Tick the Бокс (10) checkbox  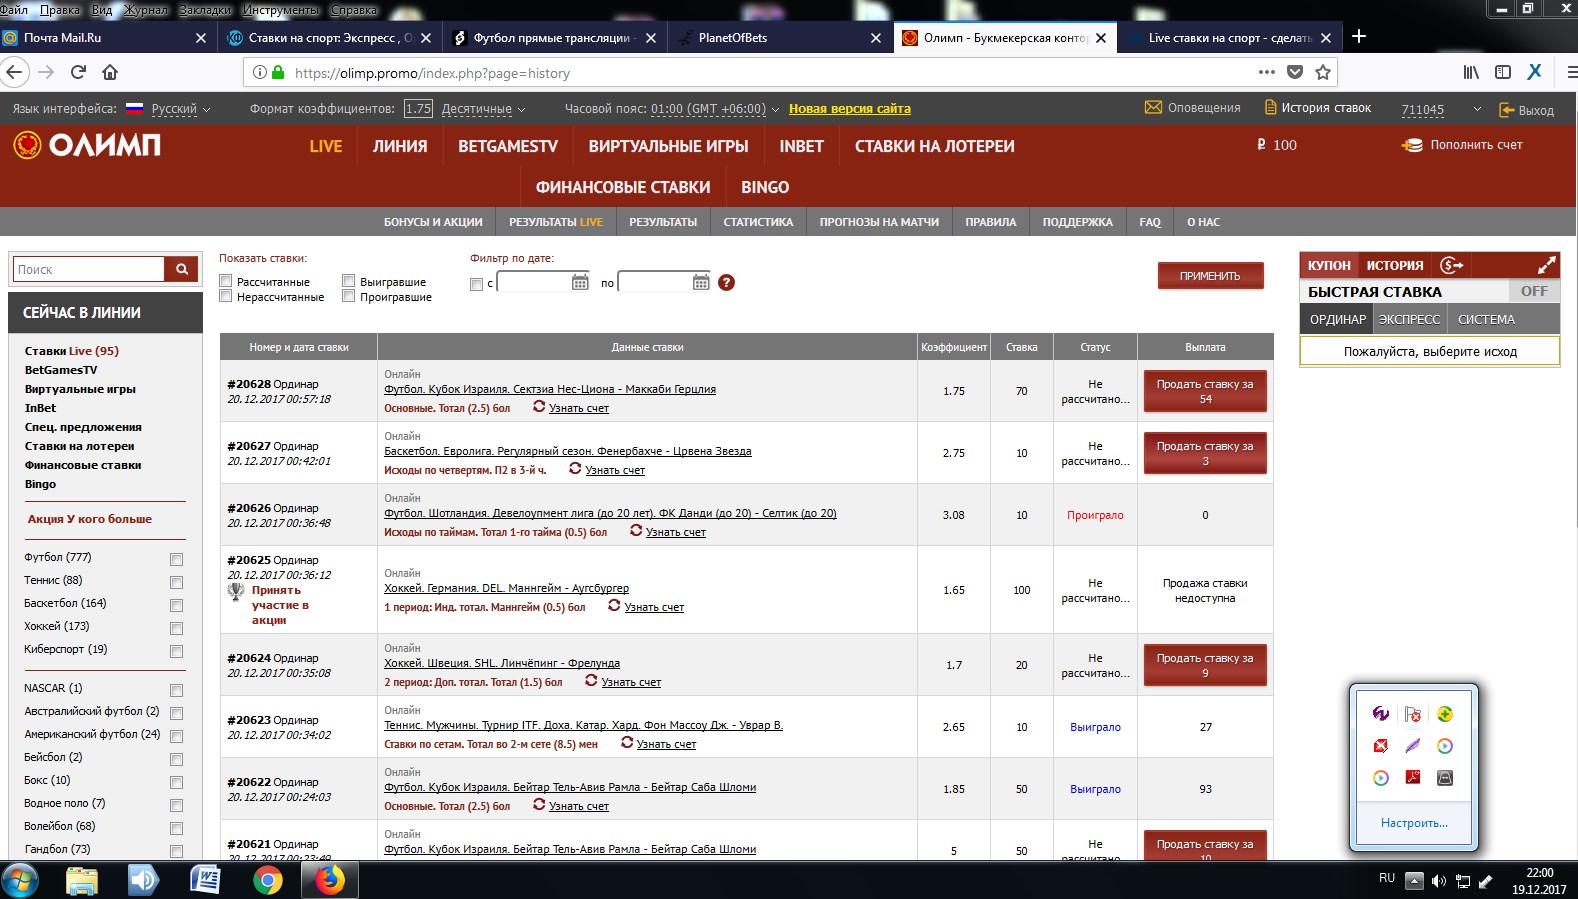tap(176, 782)
